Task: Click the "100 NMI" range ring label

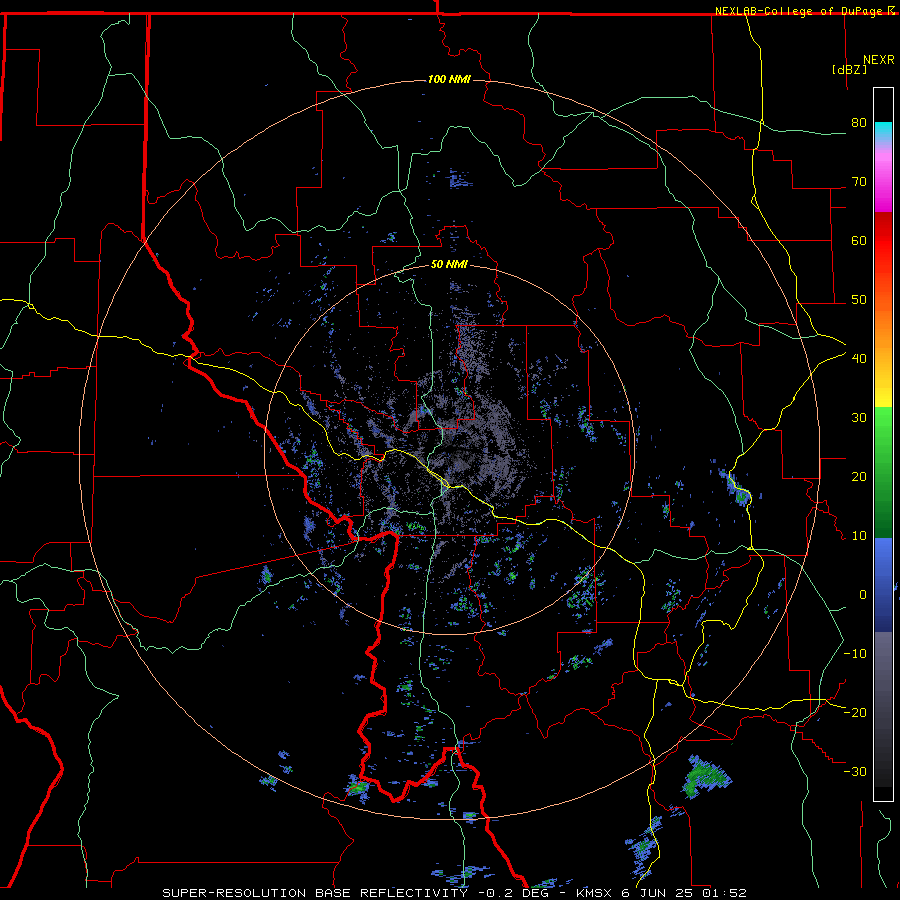Action: coord(449,79)
